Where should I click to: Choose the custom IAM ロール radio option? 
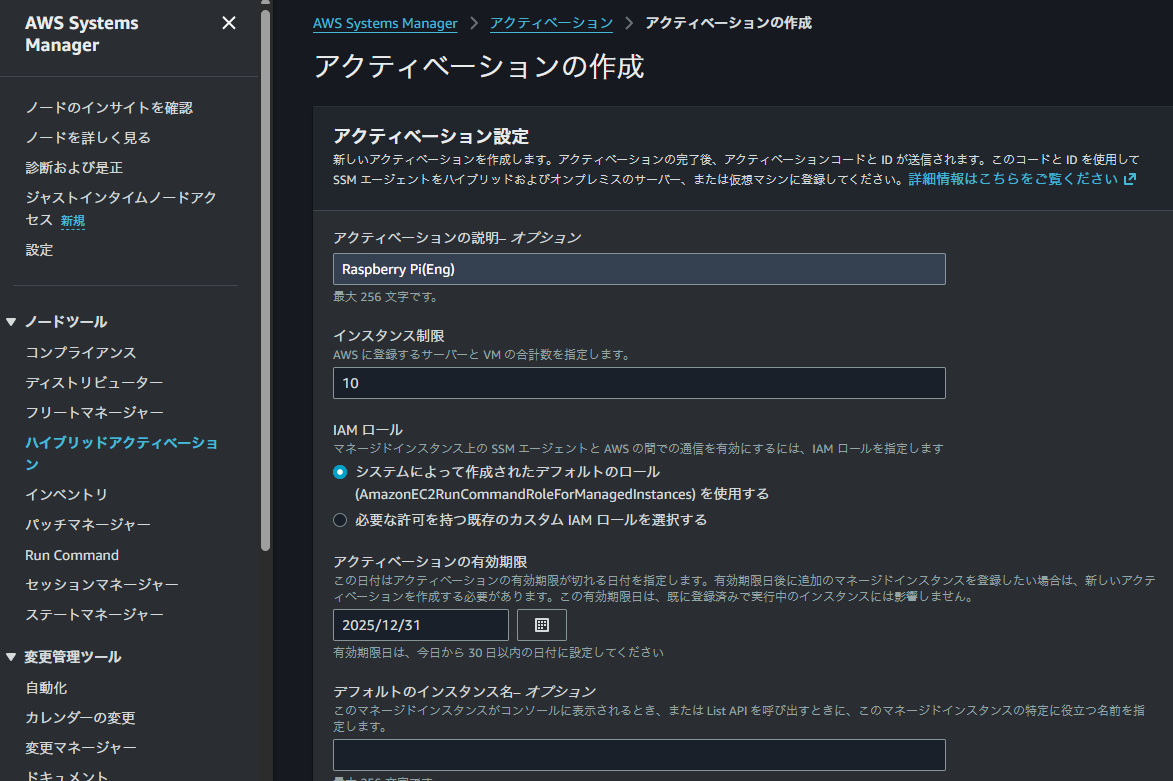pyautogui.click(x=340, y=519)
